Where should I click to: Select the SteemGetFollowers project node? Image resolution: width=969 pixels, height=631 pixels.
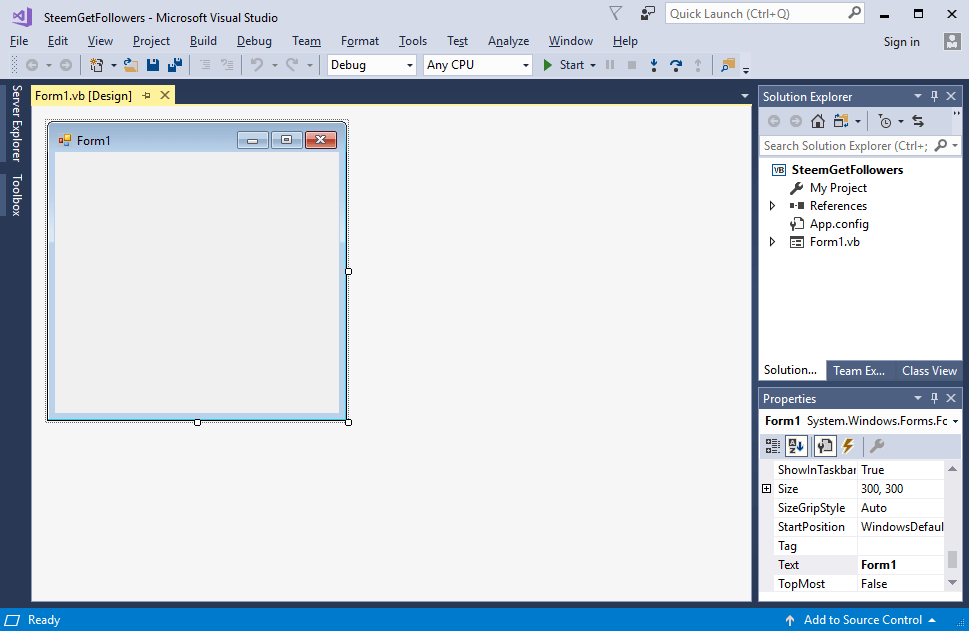point(847,170)
